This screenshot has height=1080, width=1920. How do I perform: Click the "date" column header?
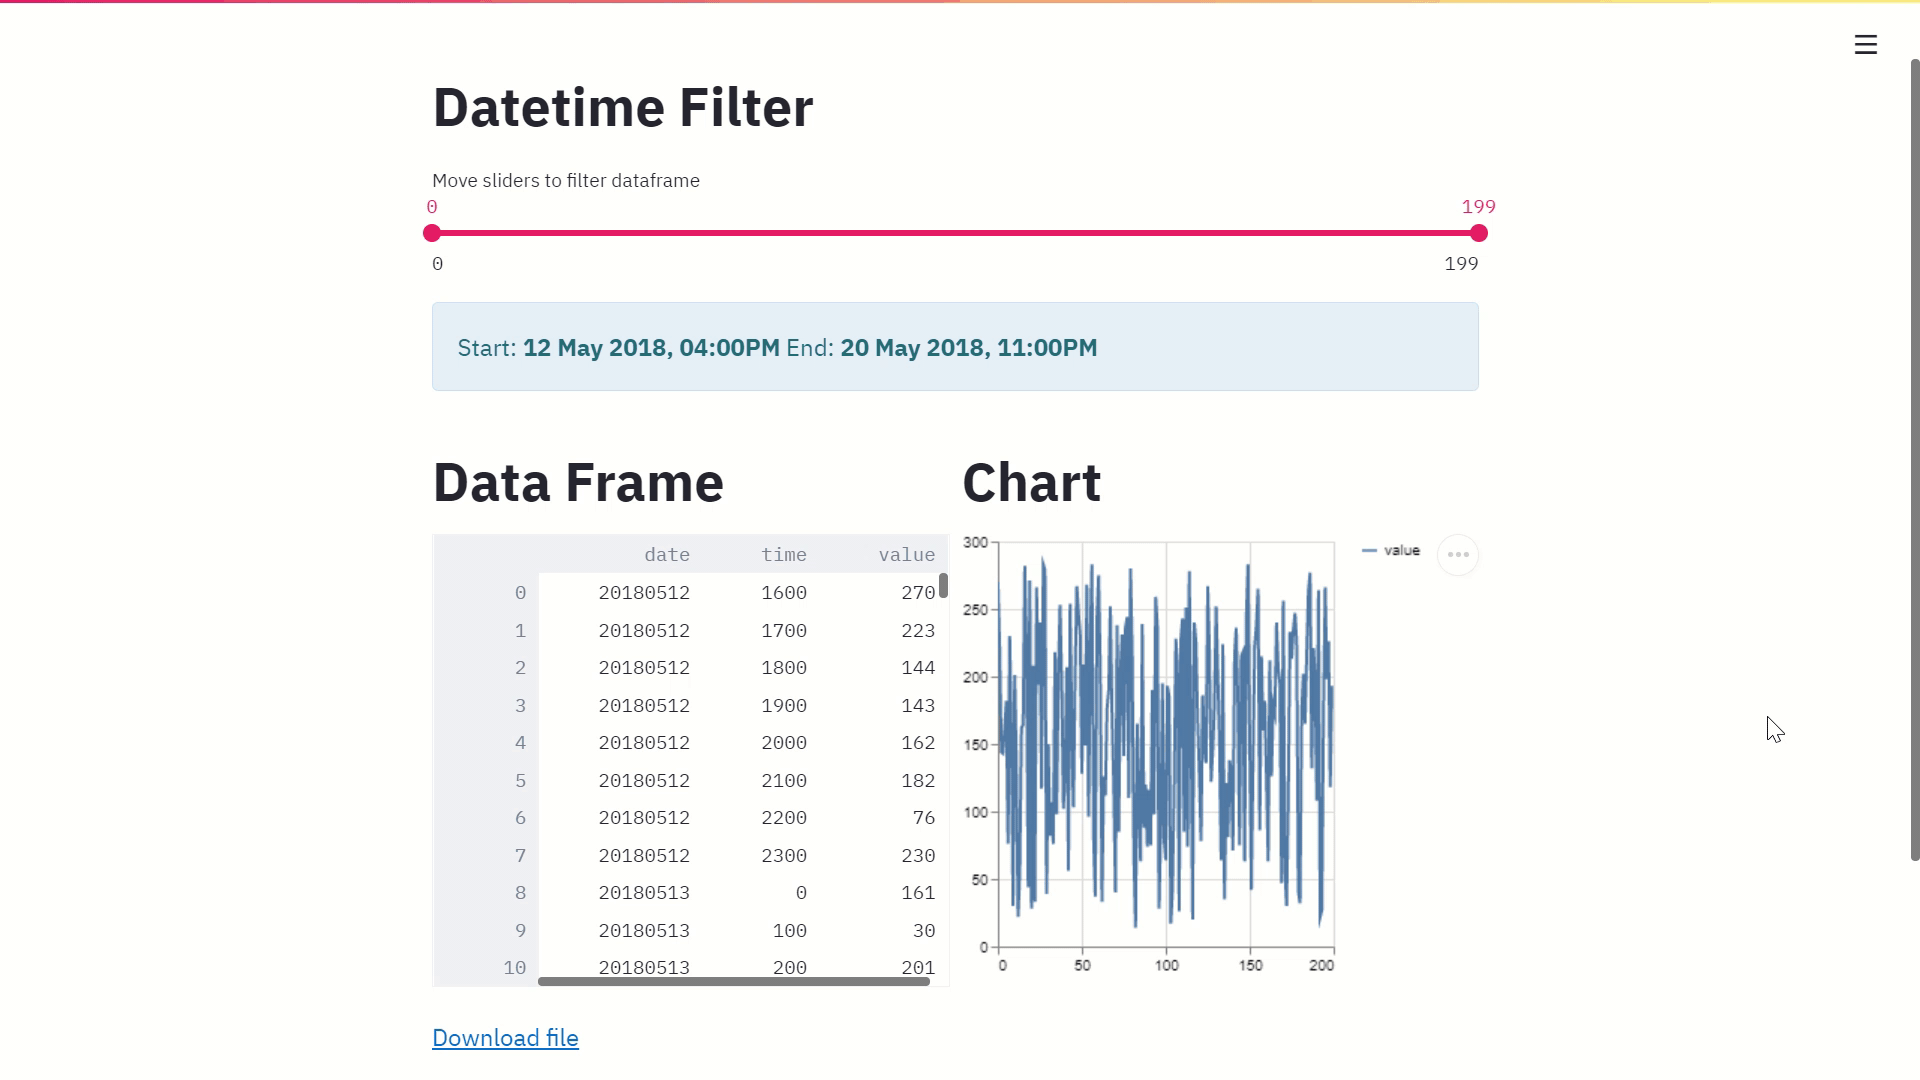(667, 554)
